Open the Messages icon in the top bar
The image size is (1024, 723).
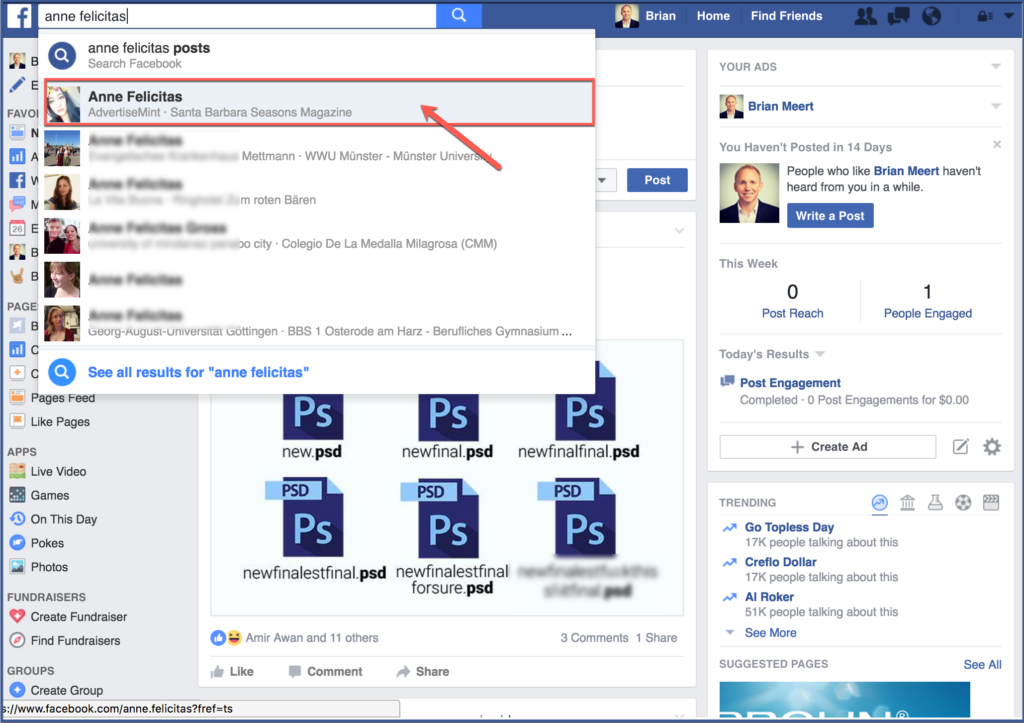click(897, 15)
